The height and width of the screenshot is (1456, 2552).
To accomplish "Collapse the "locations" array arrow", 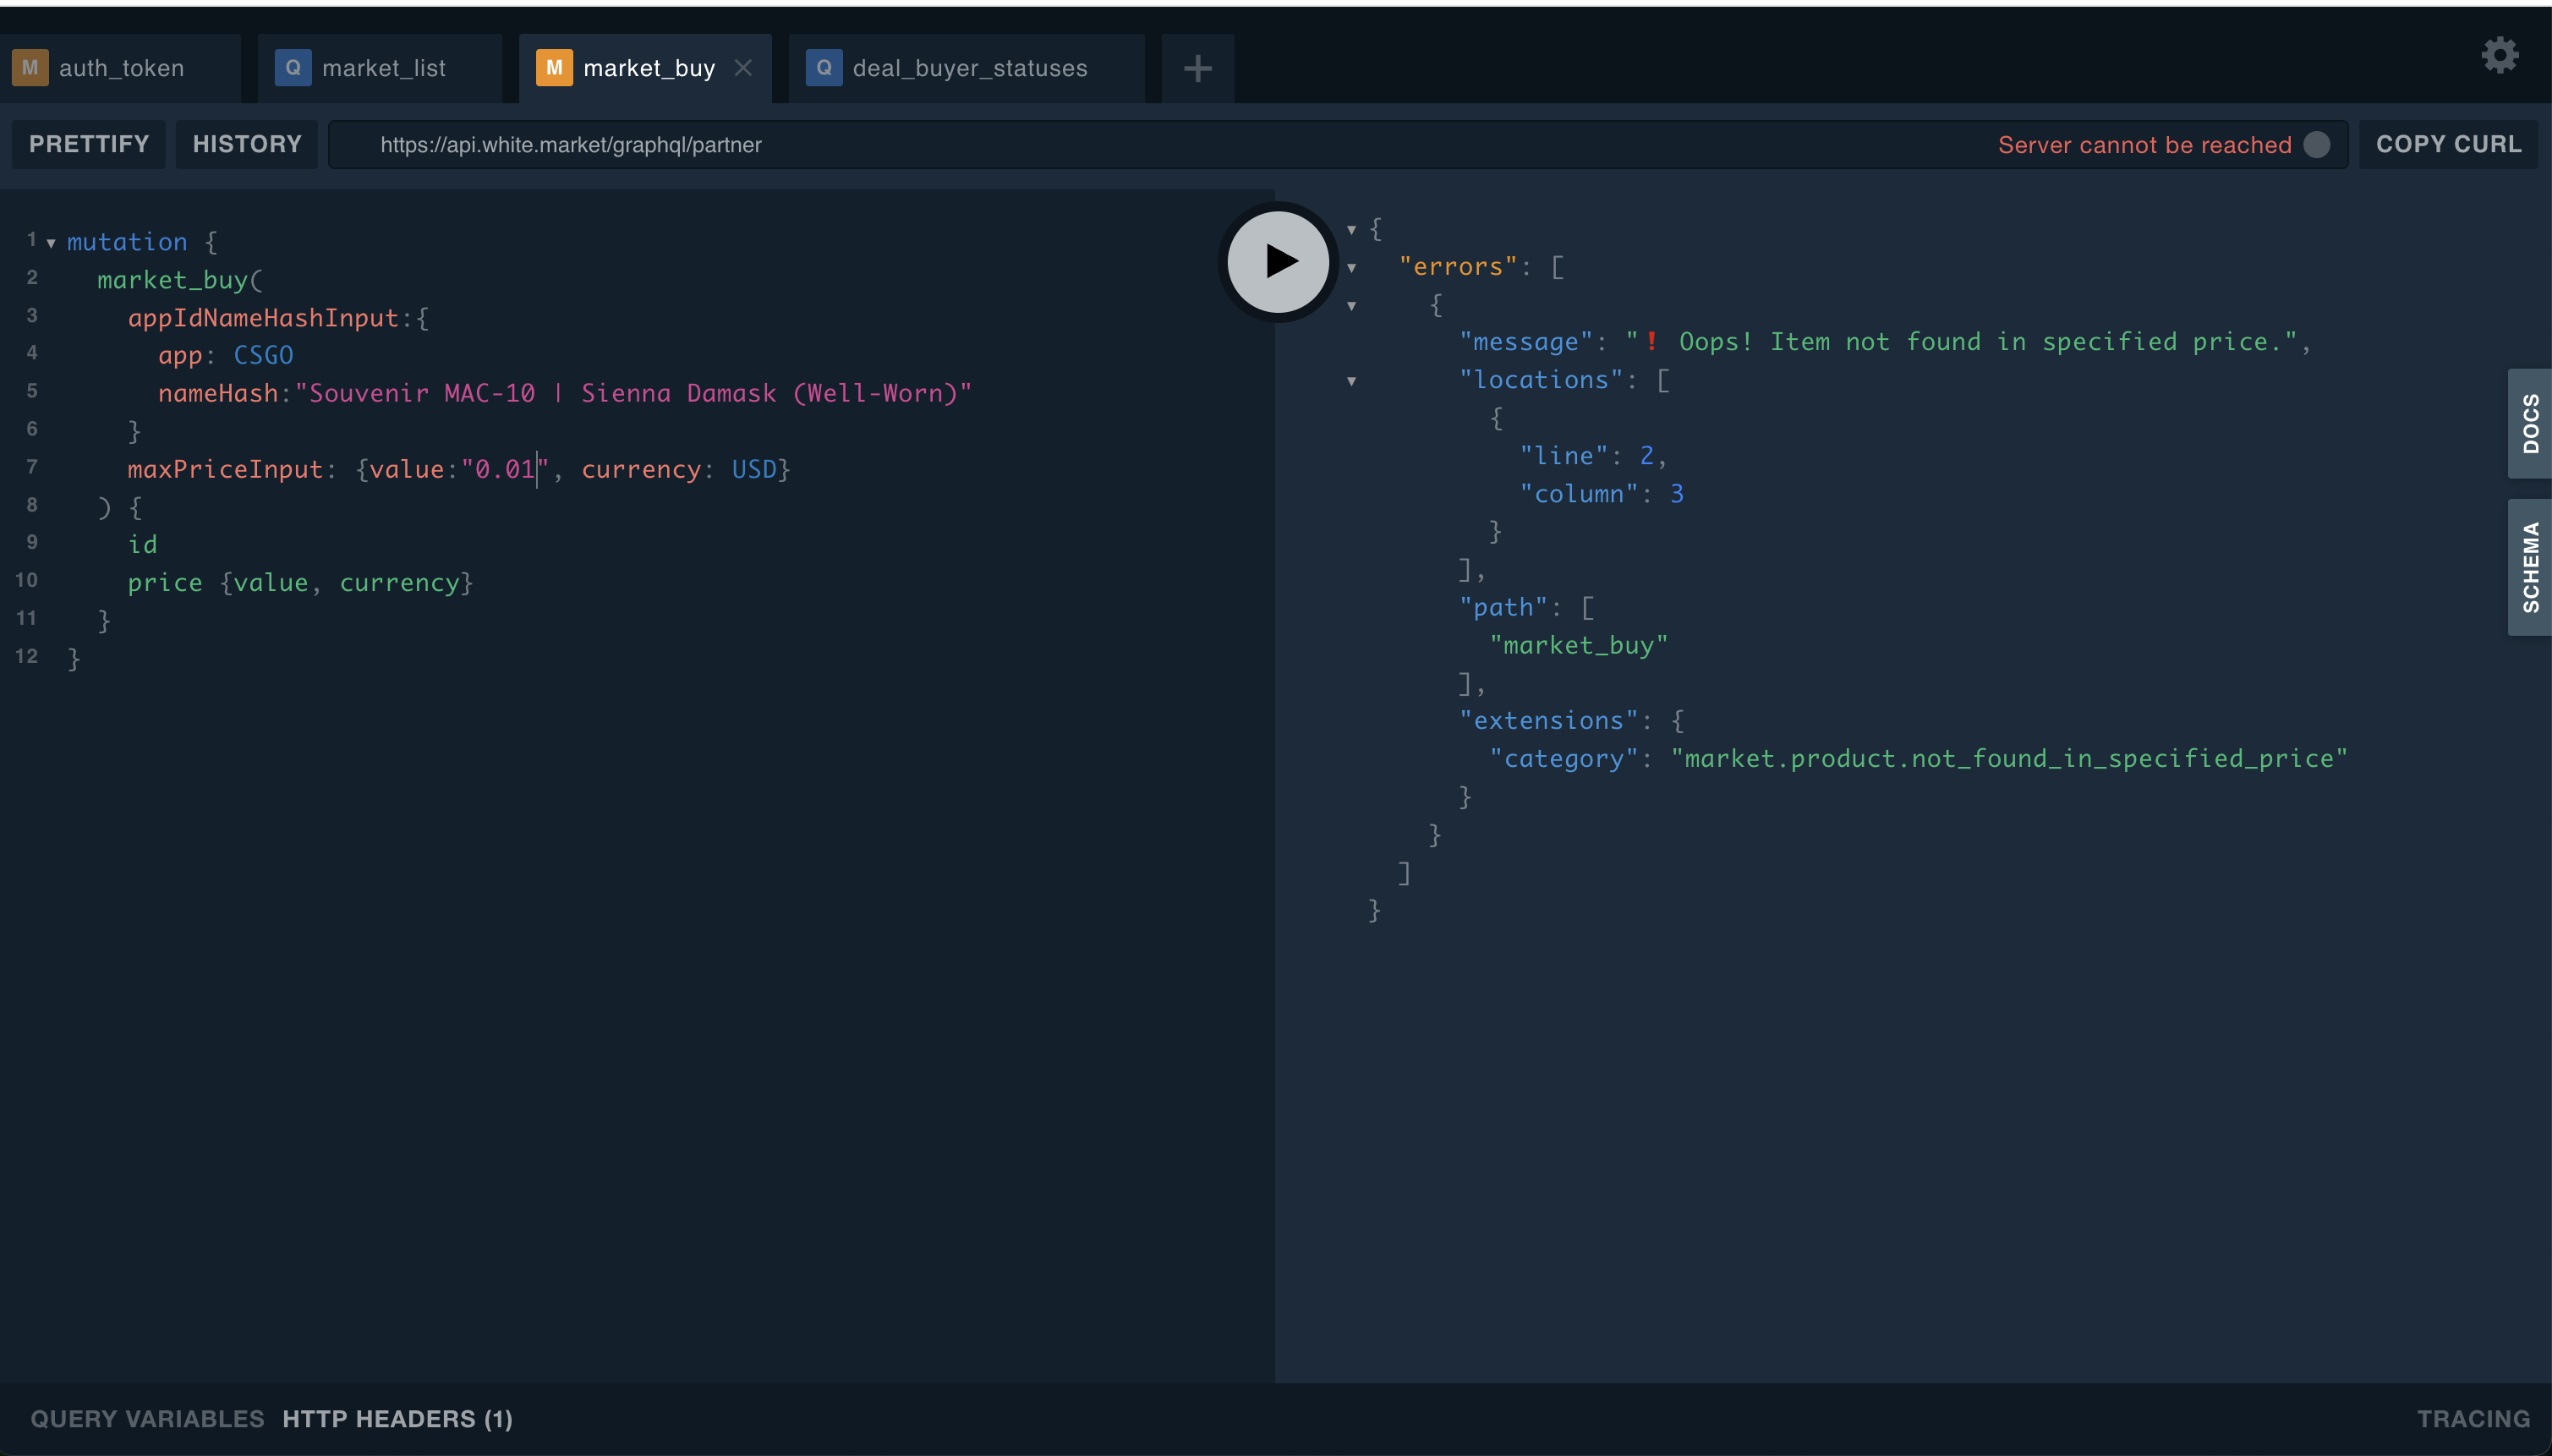I will (x=1351, y=381).
